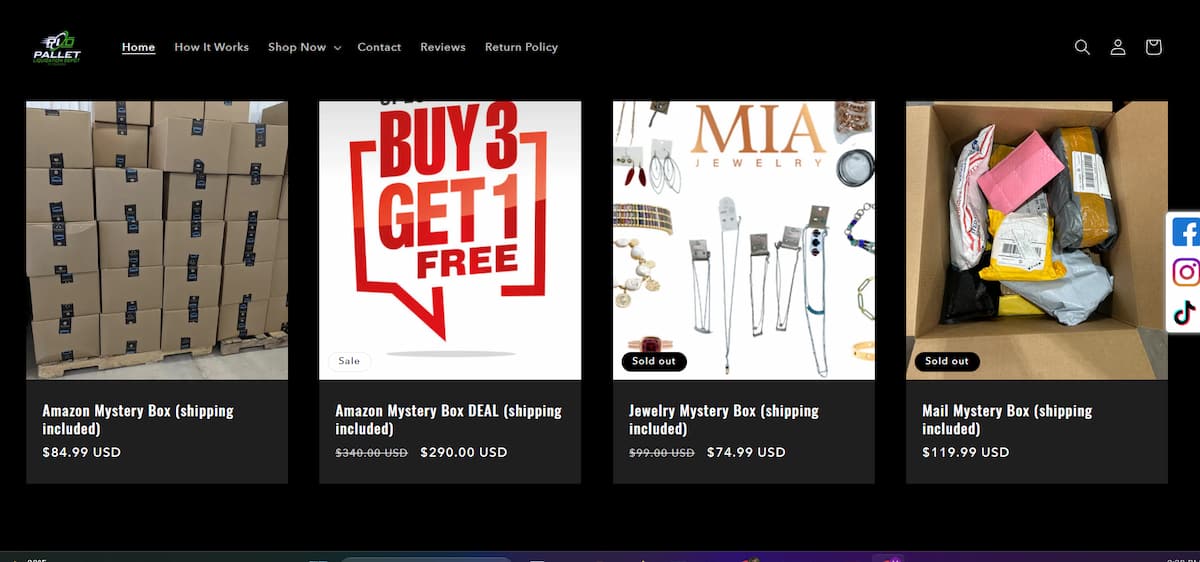This screenshot has width=1200, height=562.
Task: Open Amazon Mystery Box product title link
Action: (x=138, y=419)
